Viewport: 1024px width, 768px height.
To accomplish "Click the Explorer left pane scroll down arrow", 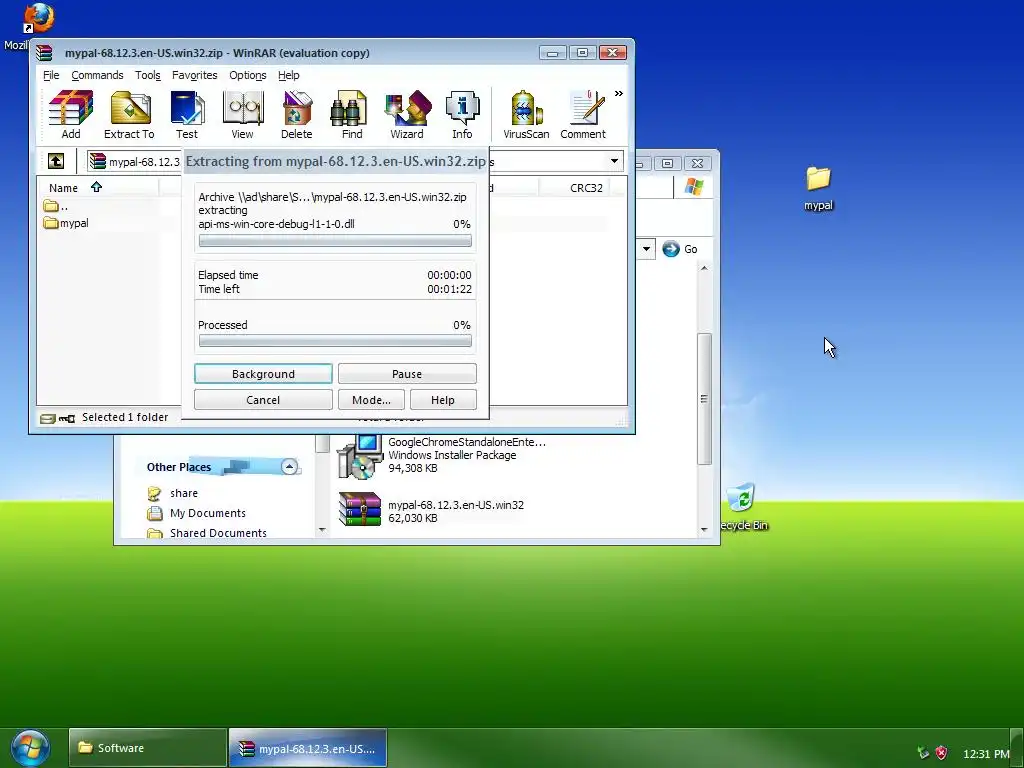I will [322, 530].
